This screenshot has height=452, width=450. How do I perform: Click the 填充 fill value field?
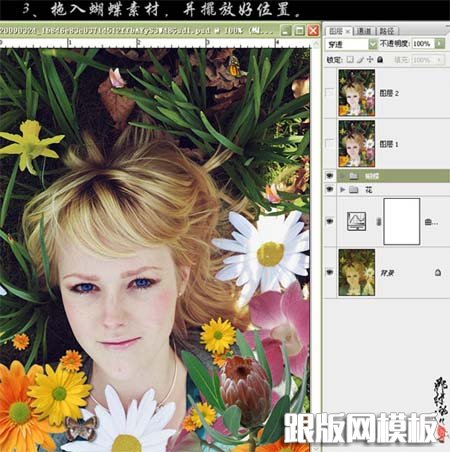click(423, 60)
